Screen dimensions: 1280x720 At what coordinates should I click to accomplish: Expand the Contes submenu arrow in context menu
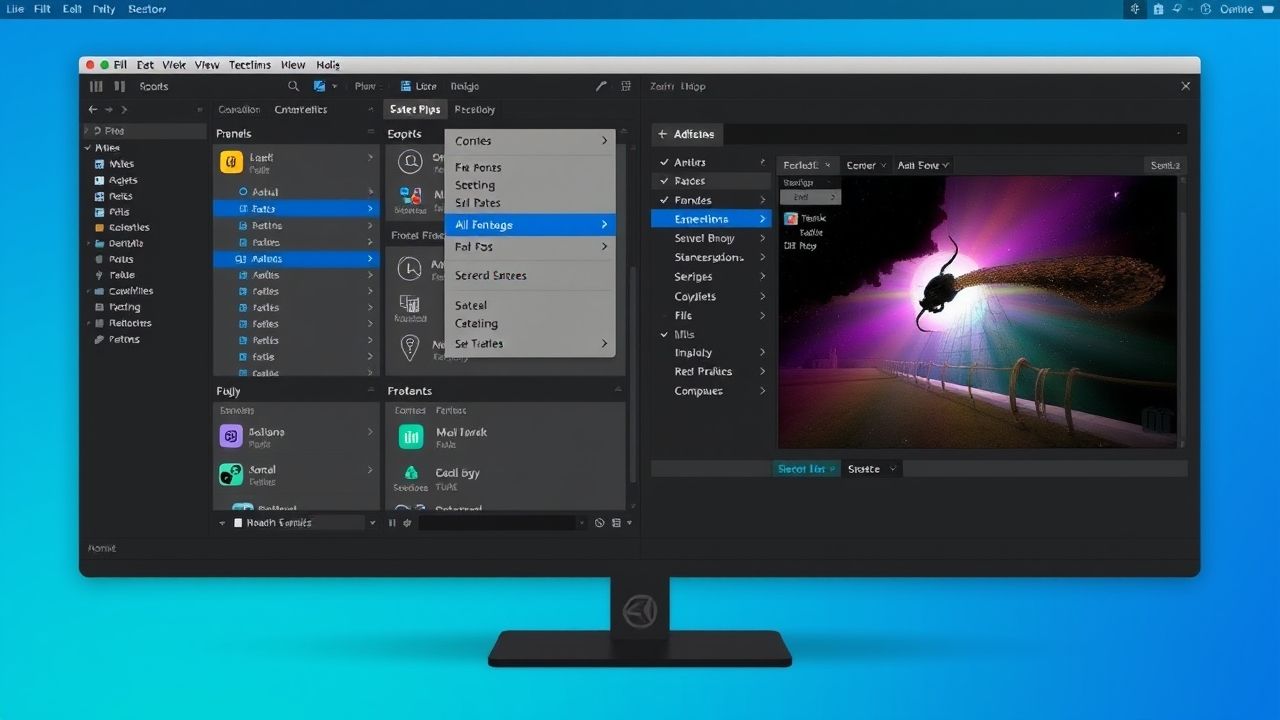click(604, 141)
